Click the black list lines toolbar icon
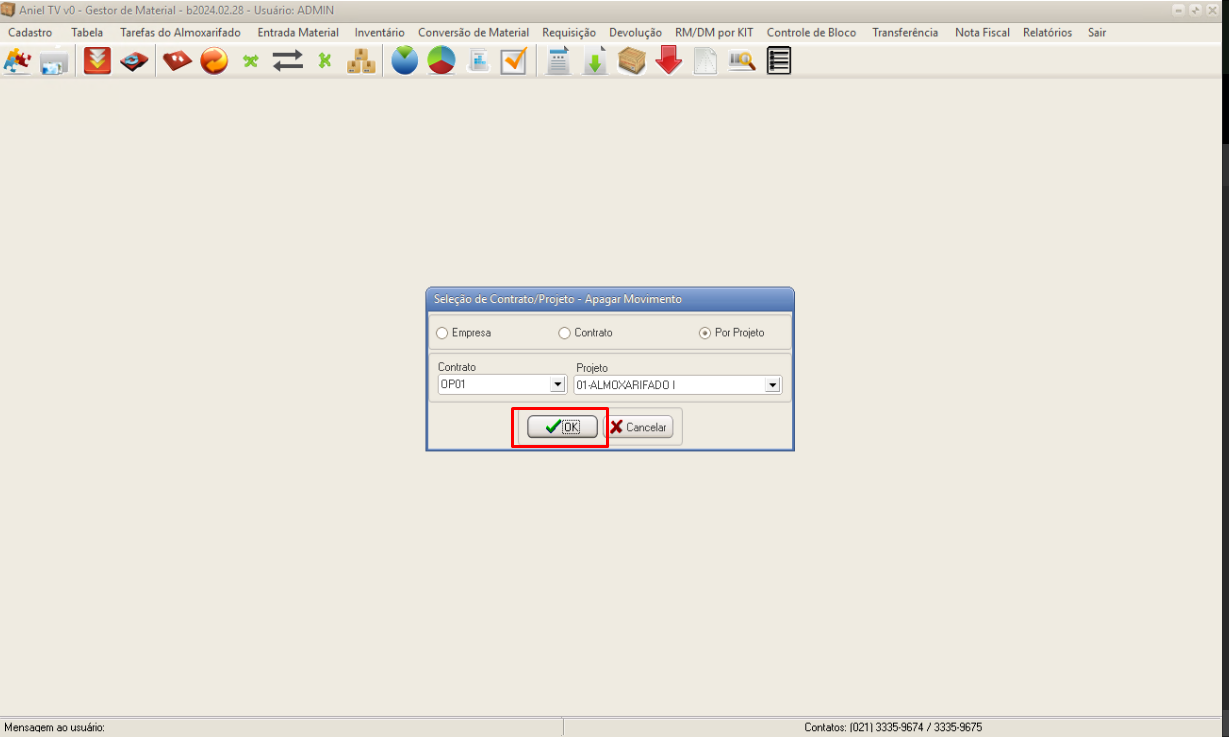 779,61
